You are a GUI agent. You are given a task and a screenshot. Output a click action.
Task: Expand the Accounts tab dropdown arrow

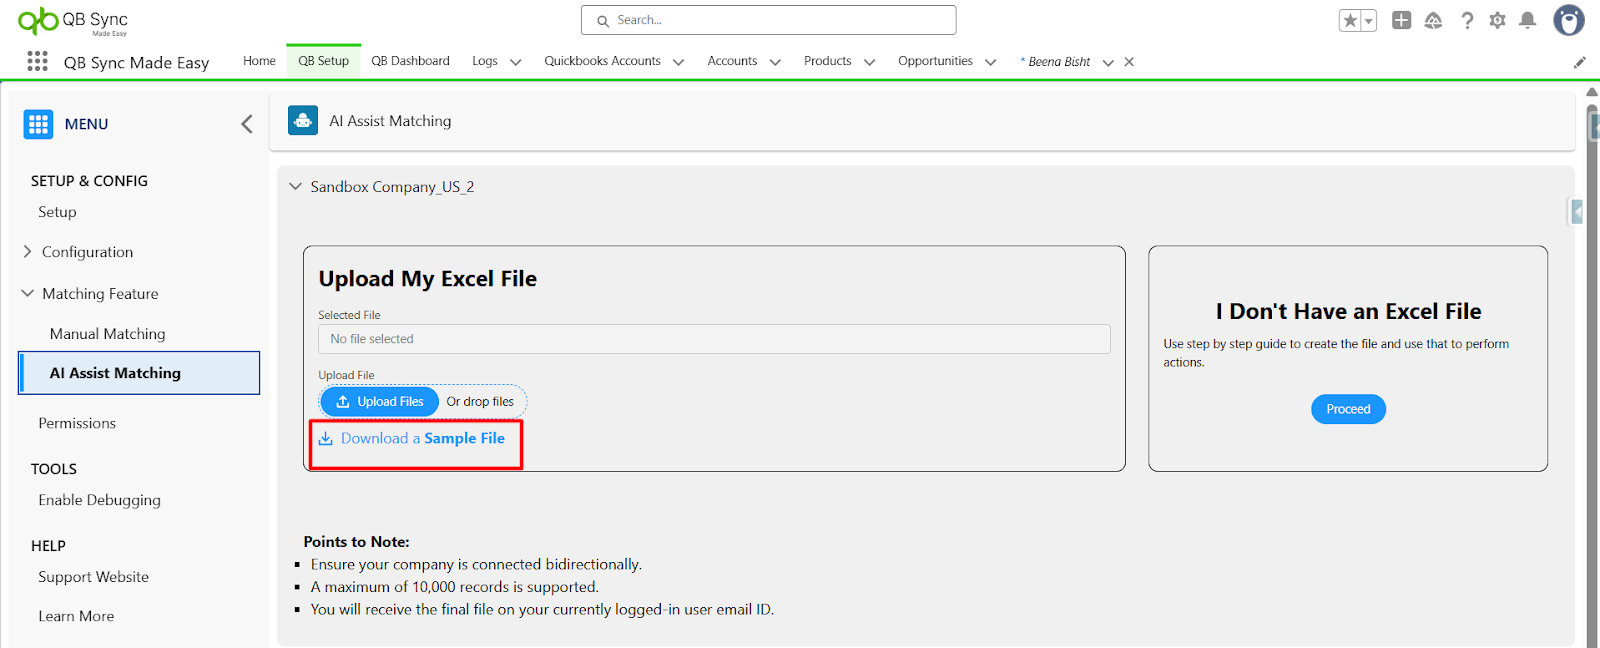[x=775, y=62]
